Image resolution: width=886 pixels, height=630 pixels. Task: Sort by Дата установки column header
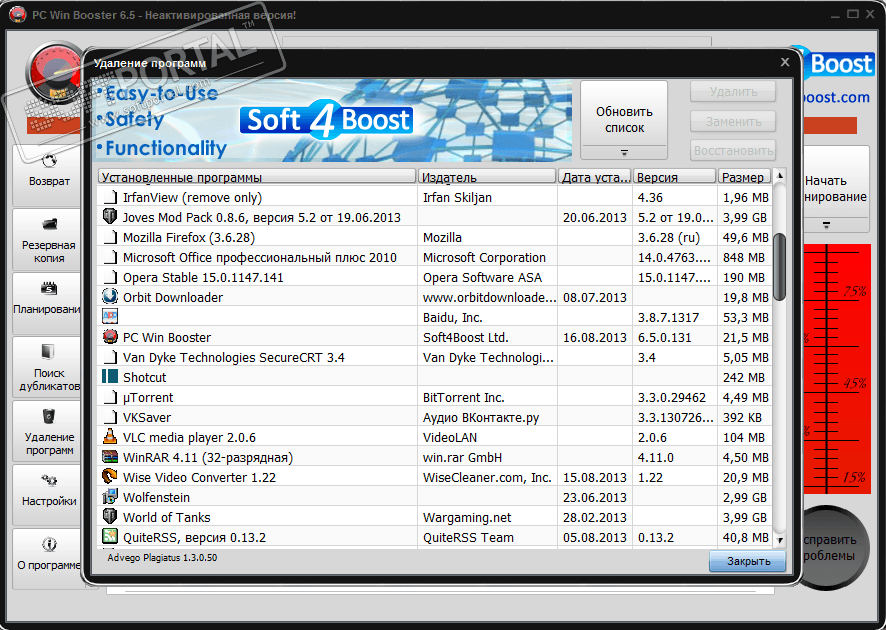coord(595,177)
